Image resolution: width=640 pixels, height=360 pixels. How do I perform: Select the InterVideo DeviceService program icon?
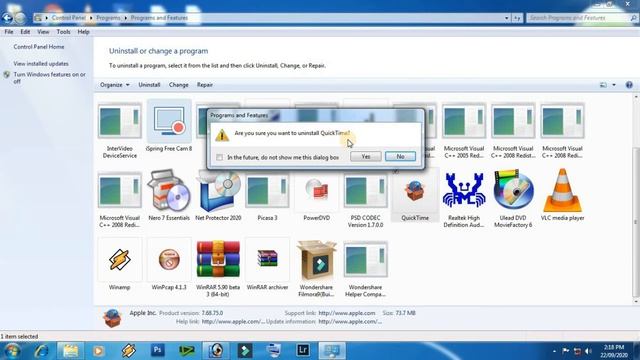coord(120,121)
